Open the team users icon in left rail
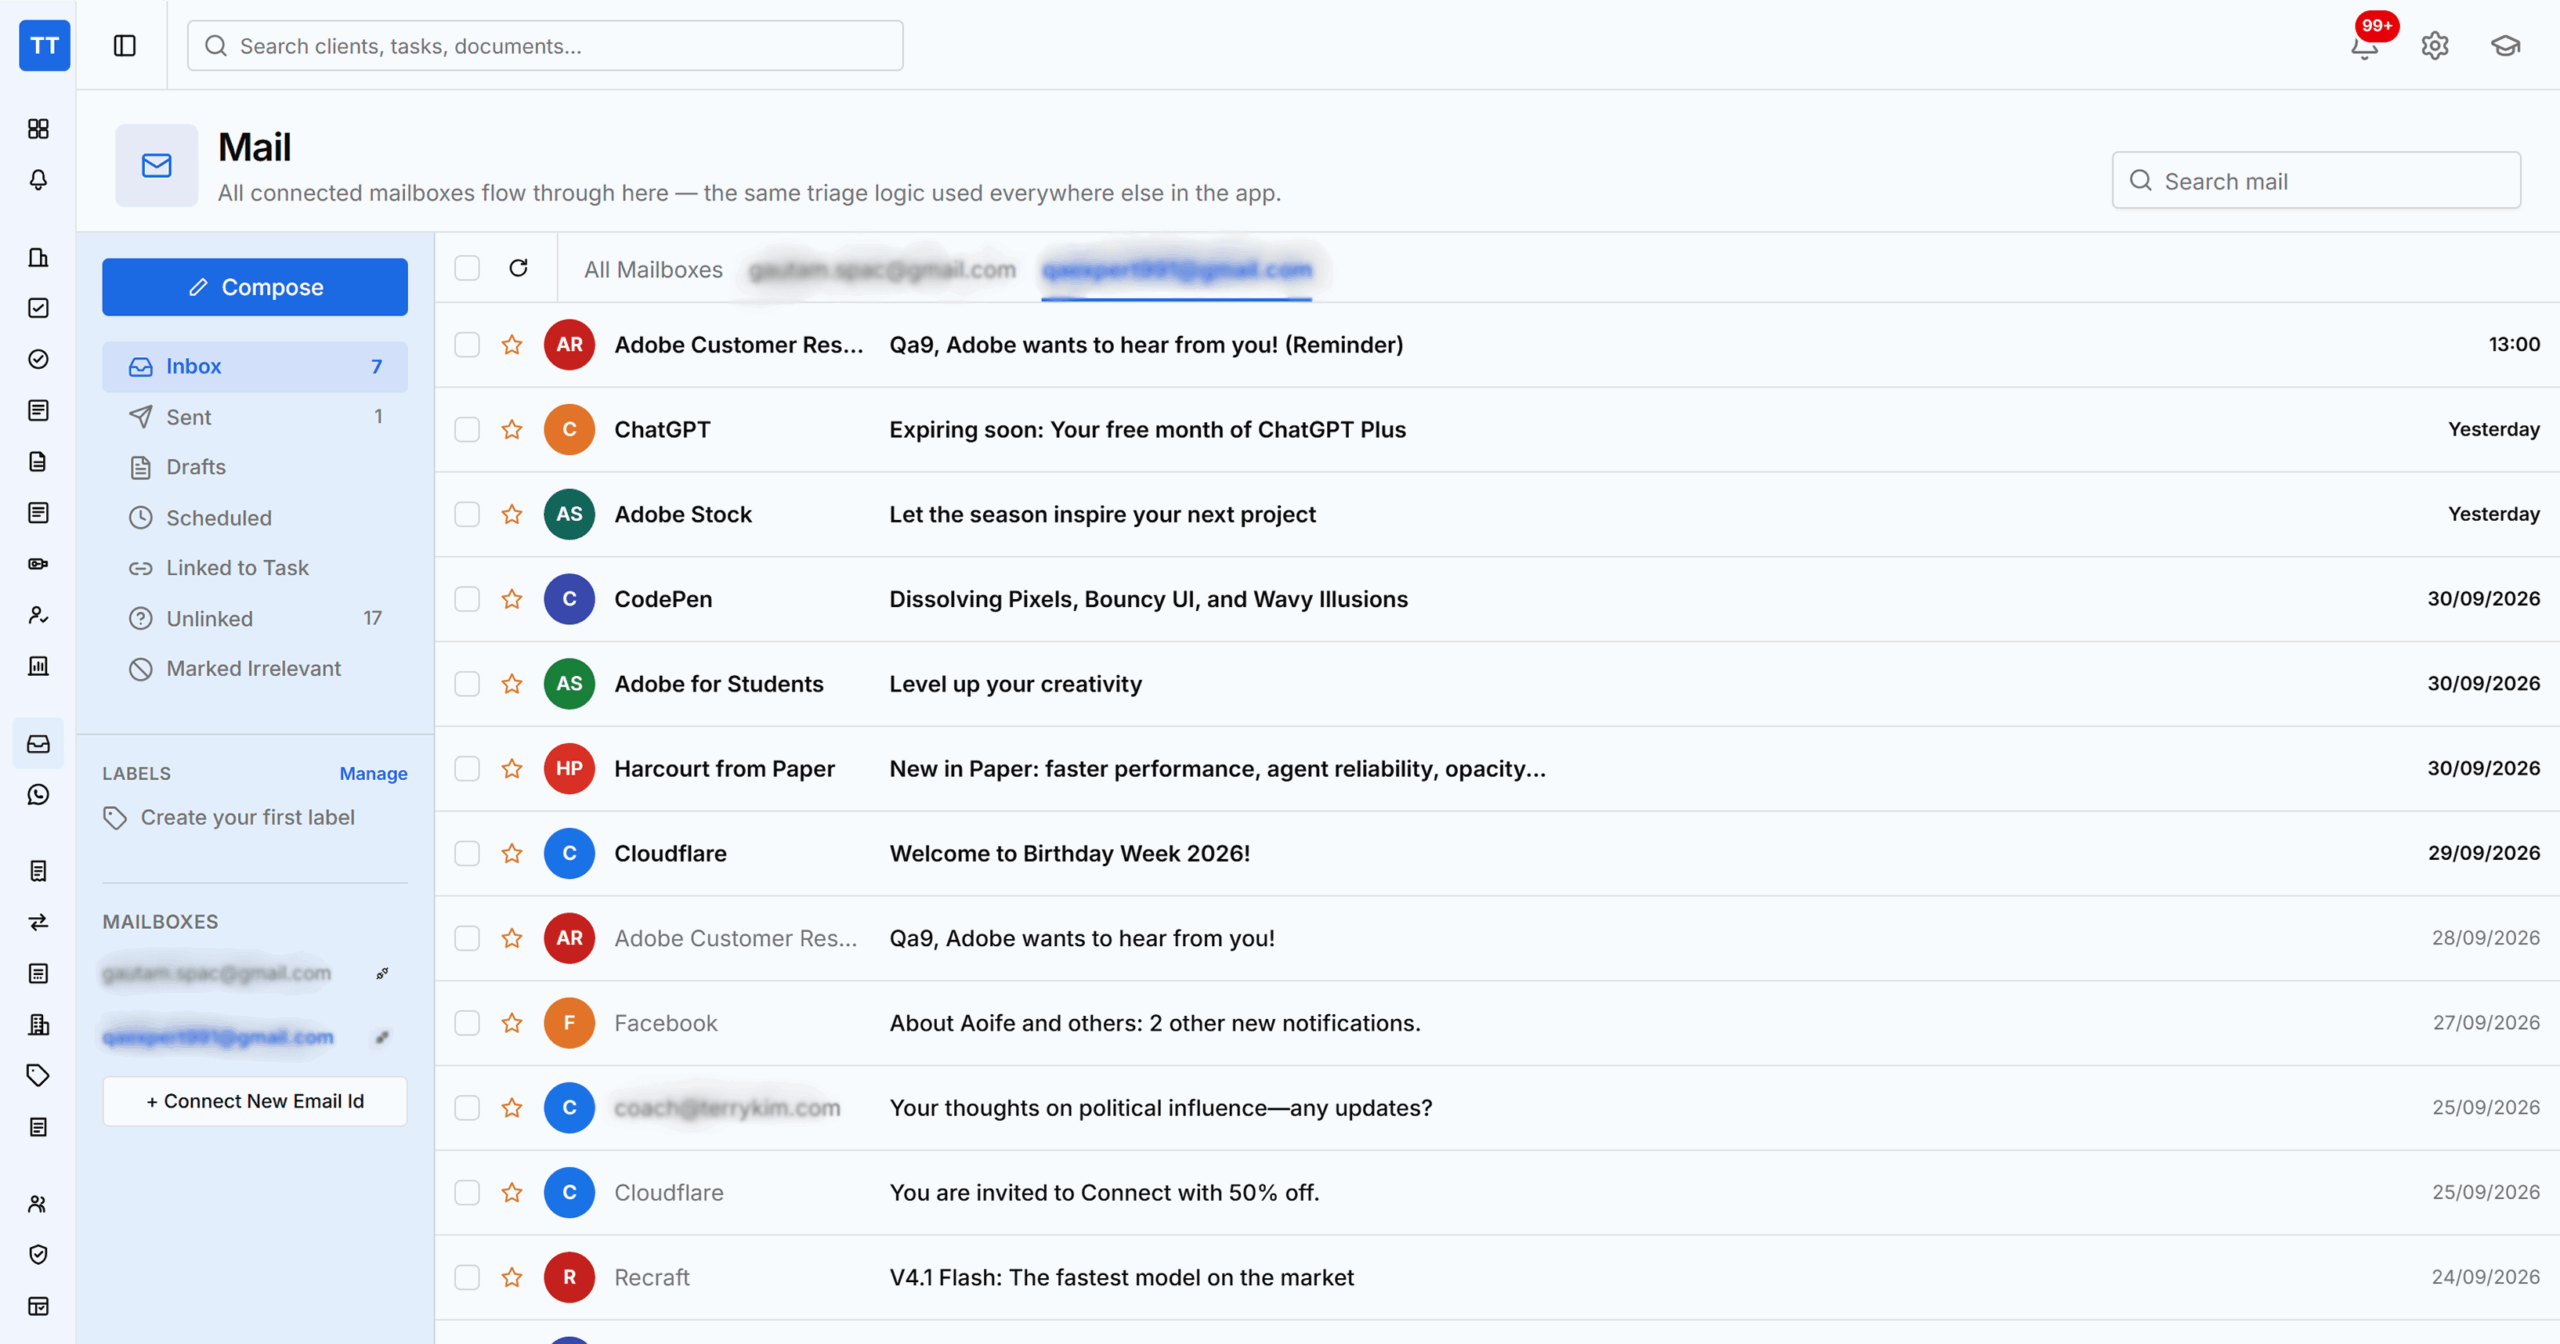The width and height of the screenshot is (2560, 1344). click(x=38, y=1204)
